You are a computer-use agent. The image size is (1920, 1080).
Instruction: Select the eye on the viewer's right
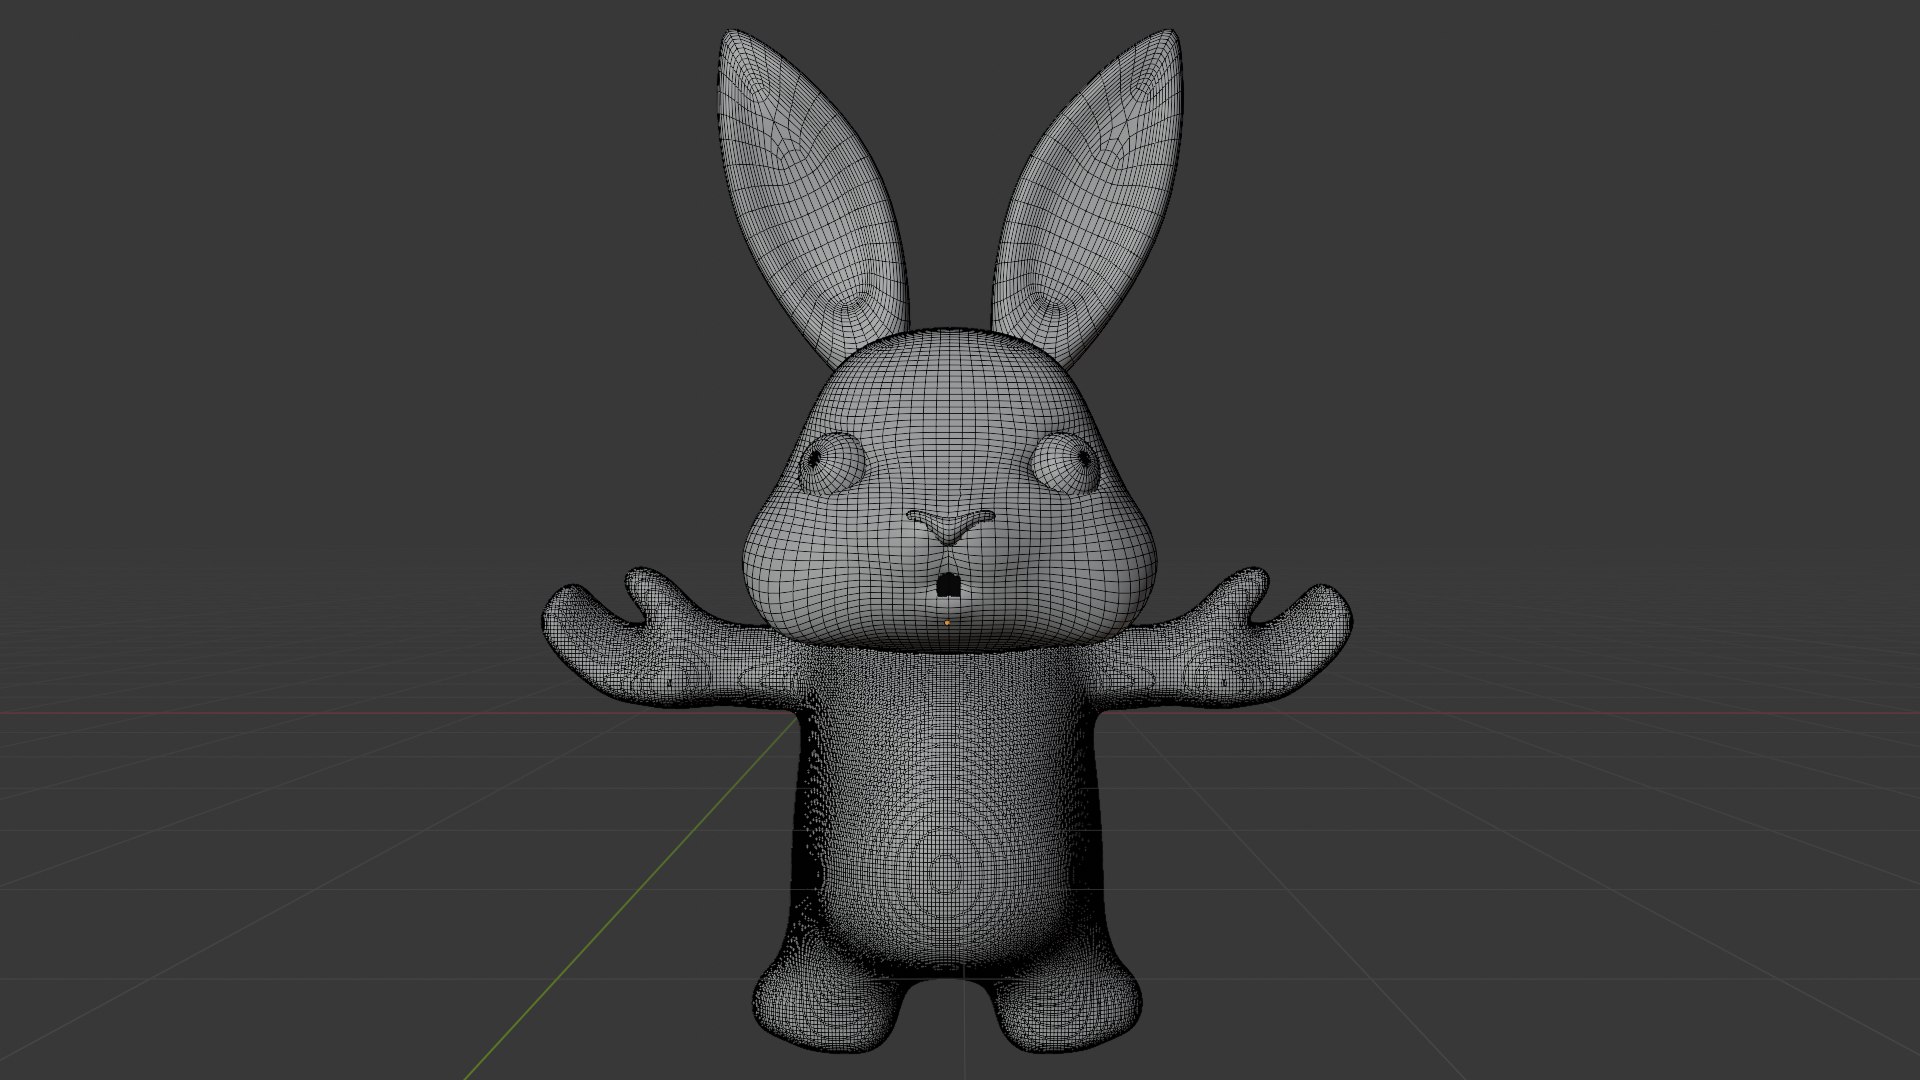click(x=1067, y=463)
